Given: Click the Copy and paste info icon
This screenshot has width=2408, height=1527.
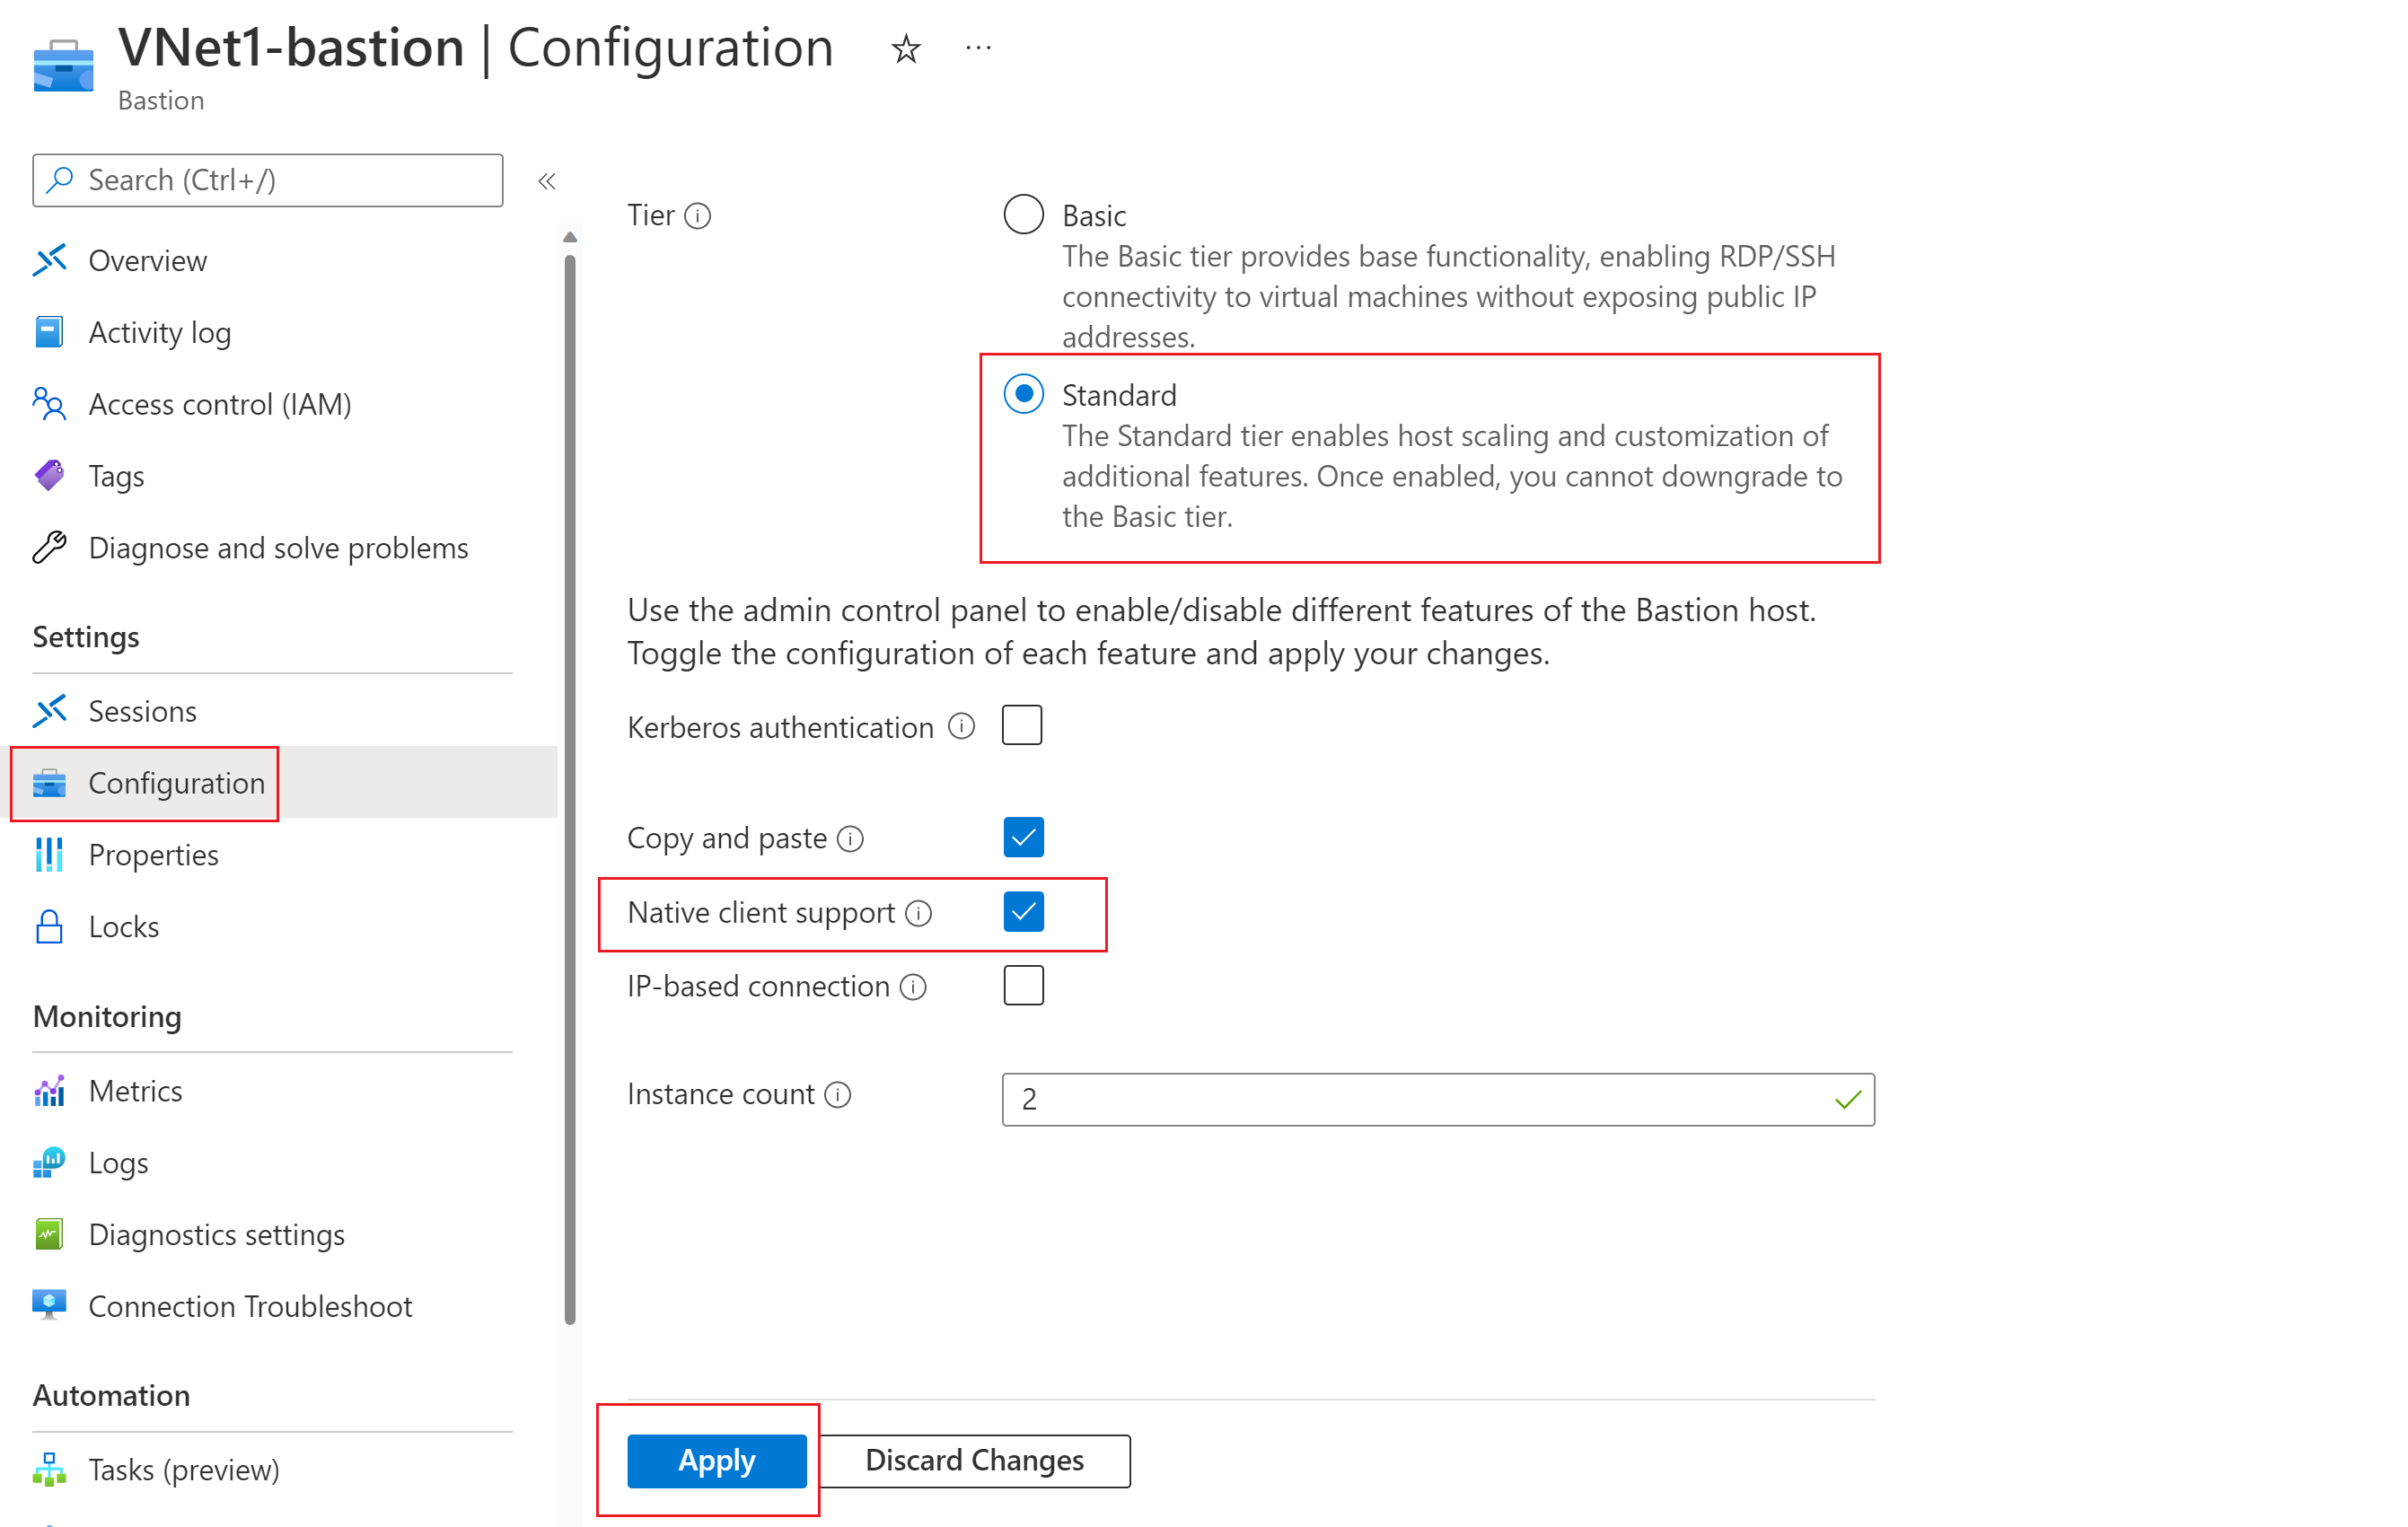Looking at the screenshot, I should click(x=850, y=839).
